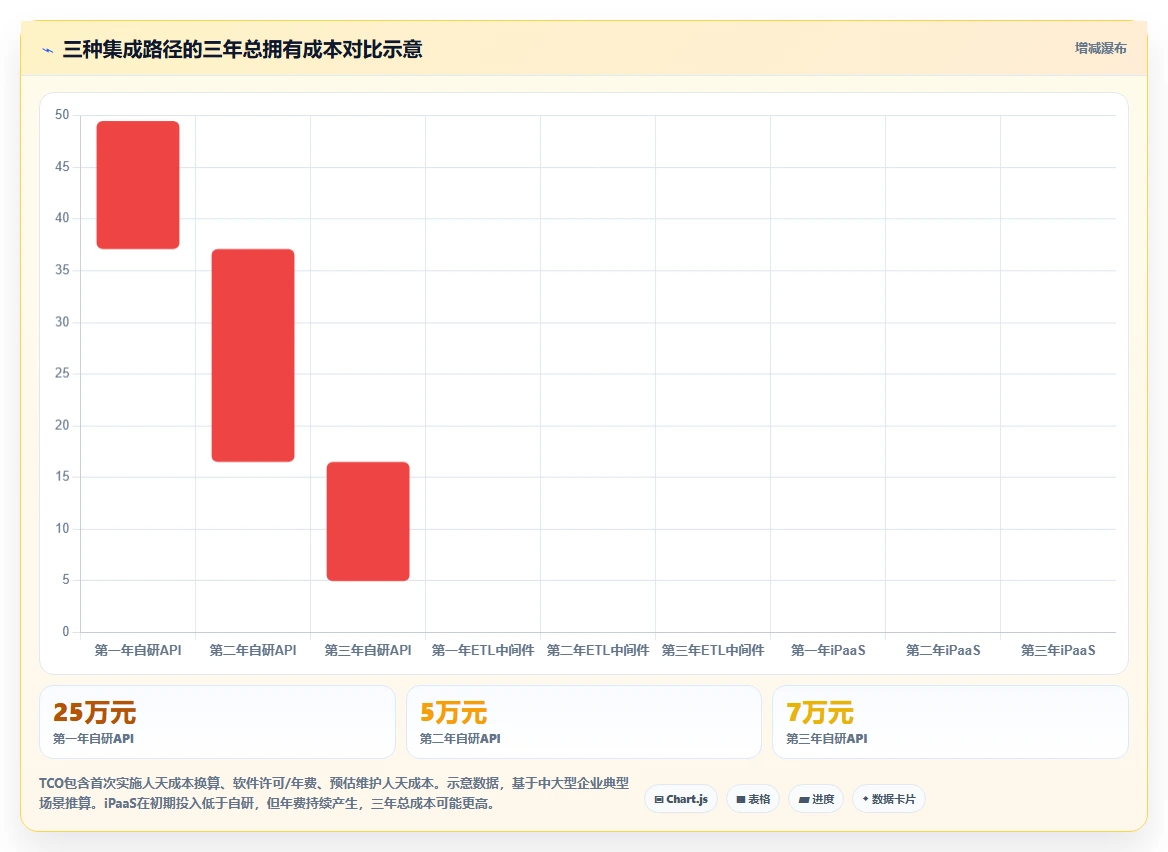
Task: Select the red bar for 第三年自研API
Action: pos(368,521)
